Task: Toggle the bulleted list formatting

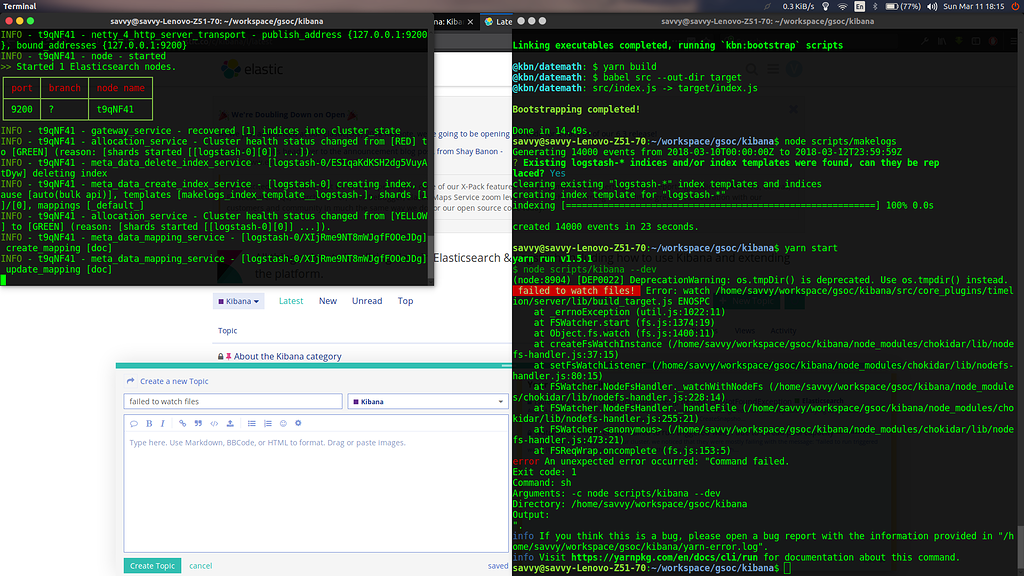Action: (x=252, y=424)
